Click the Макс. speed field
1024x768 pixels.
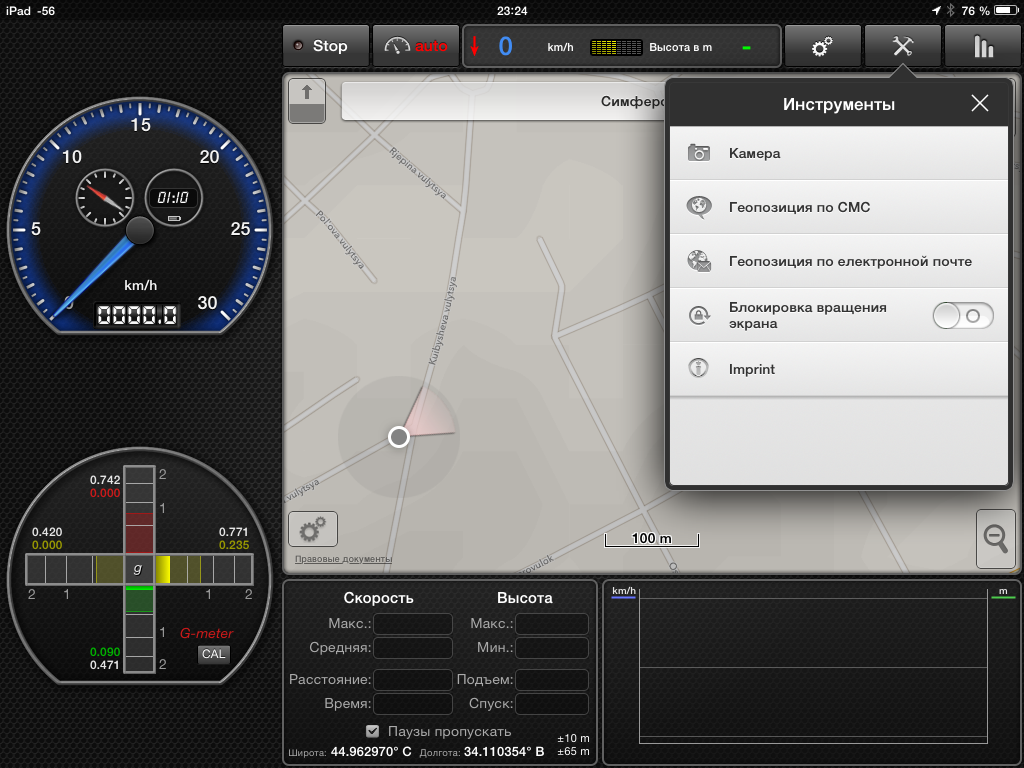point(413,624)
